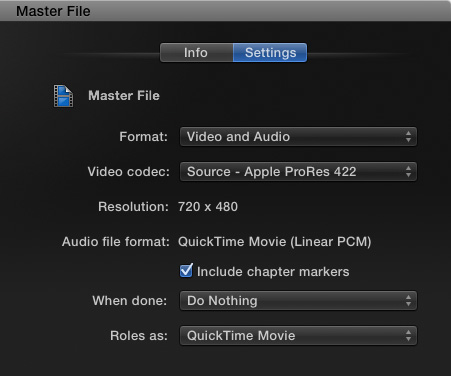Click the Master File filmstrip document icon
451x376 pixels.
(x=64, y=96)
